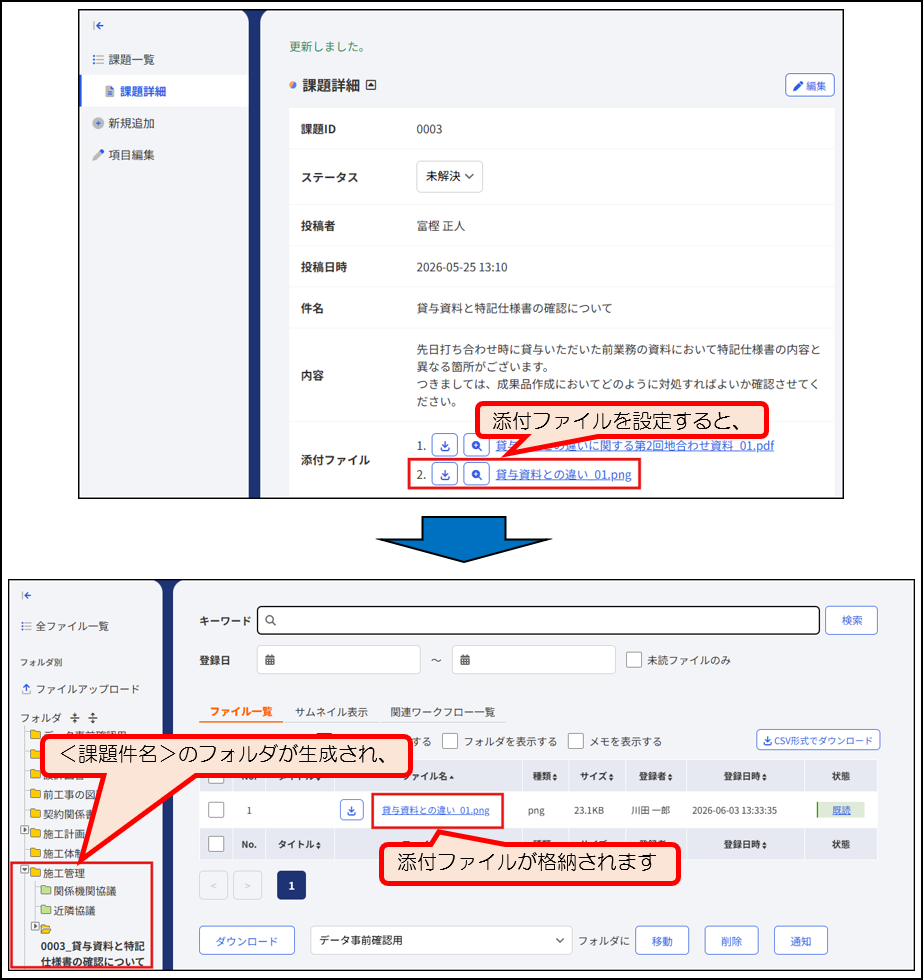Sort by the top 登録日時 column header
Viewport: 923px width, 980px height.
coord(745,776)
